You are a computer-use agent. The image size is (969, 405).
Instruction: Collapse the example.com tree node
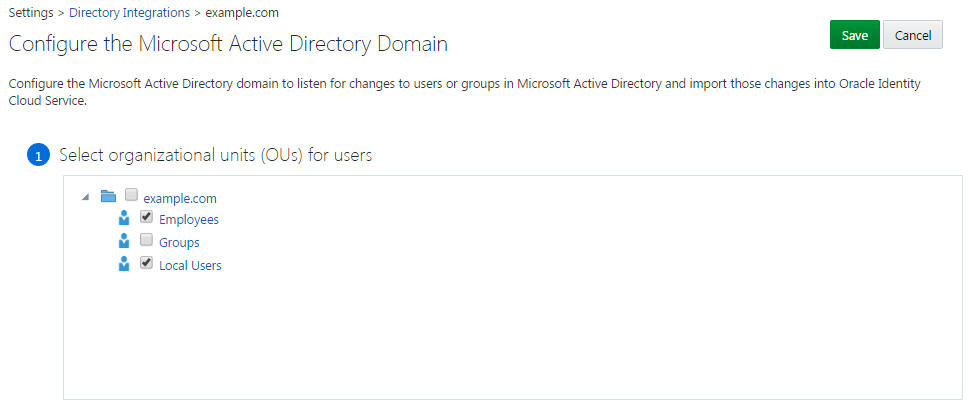(85, 198)
